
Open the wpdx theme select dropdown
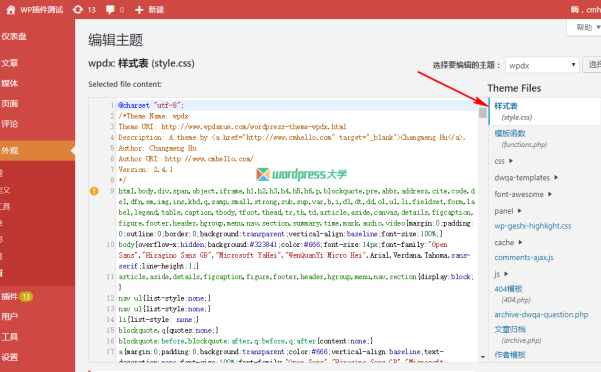[542, 65]
